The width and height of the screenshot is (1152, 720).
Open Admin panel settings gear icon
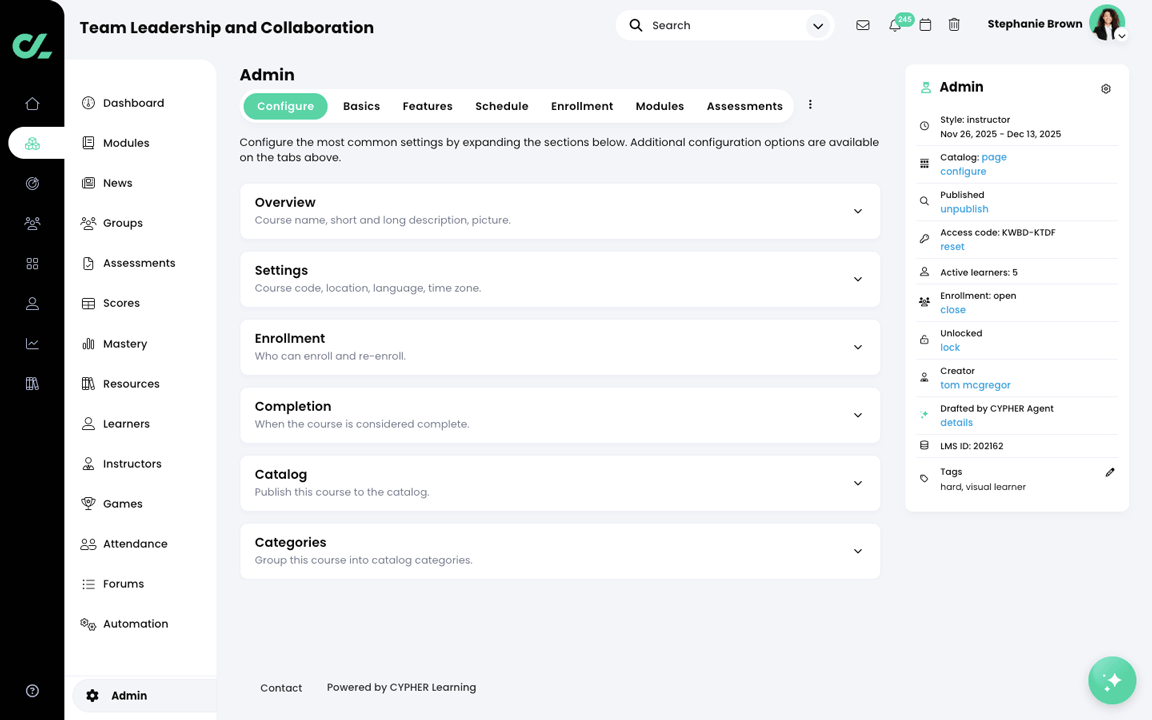(x=1106, y=89)
